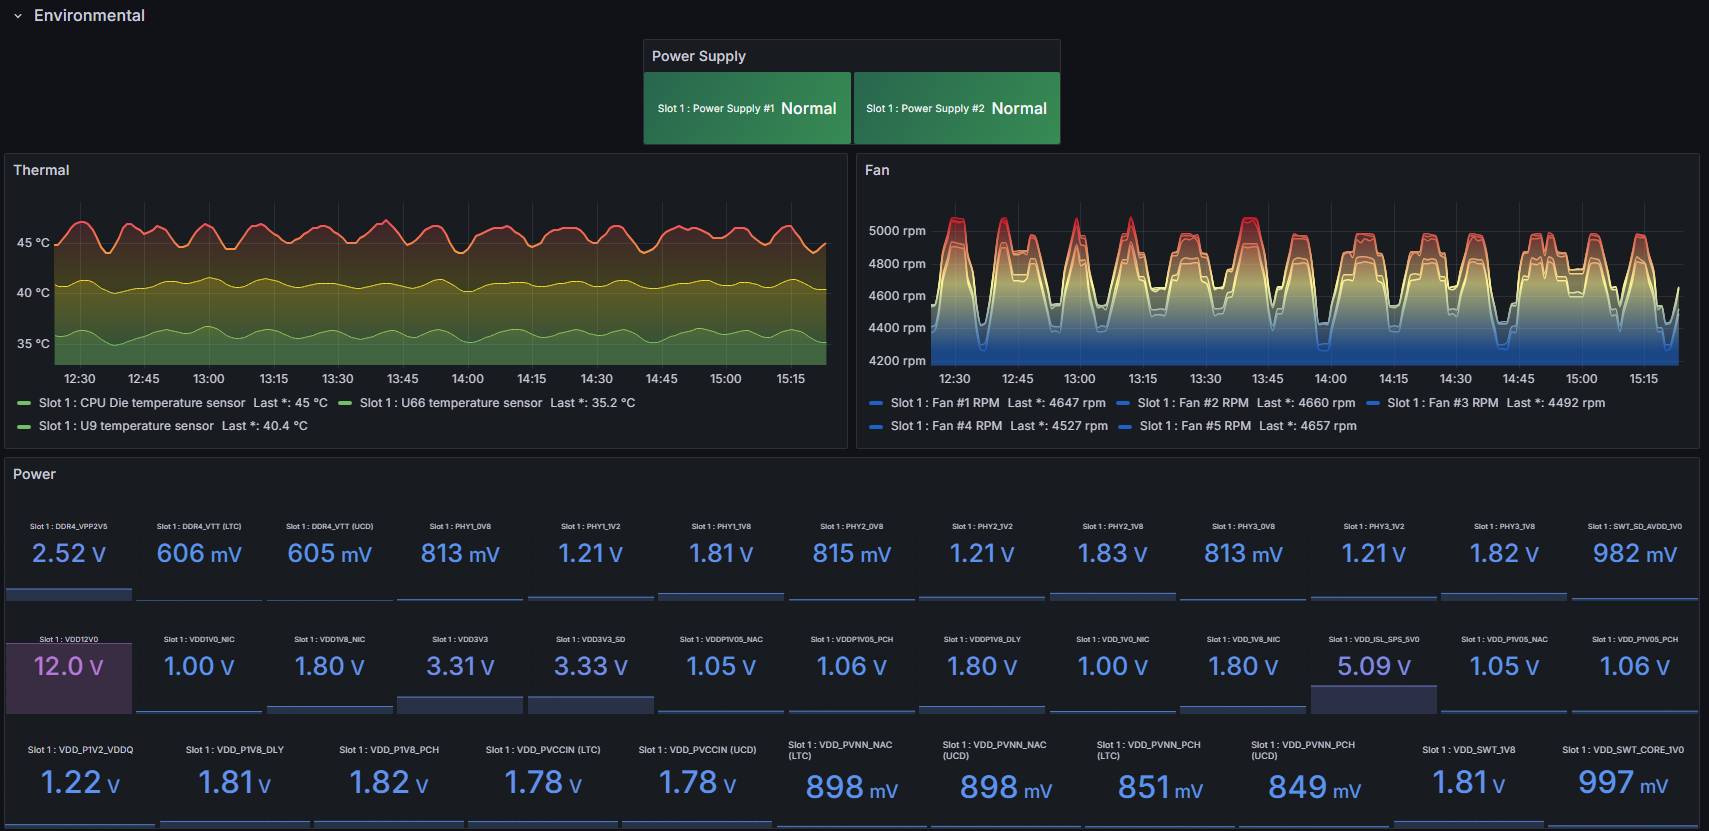Screen dimensions: 1709x831
Task: Open the Thermal panel title menu
Action: click(x=41, y=170)
